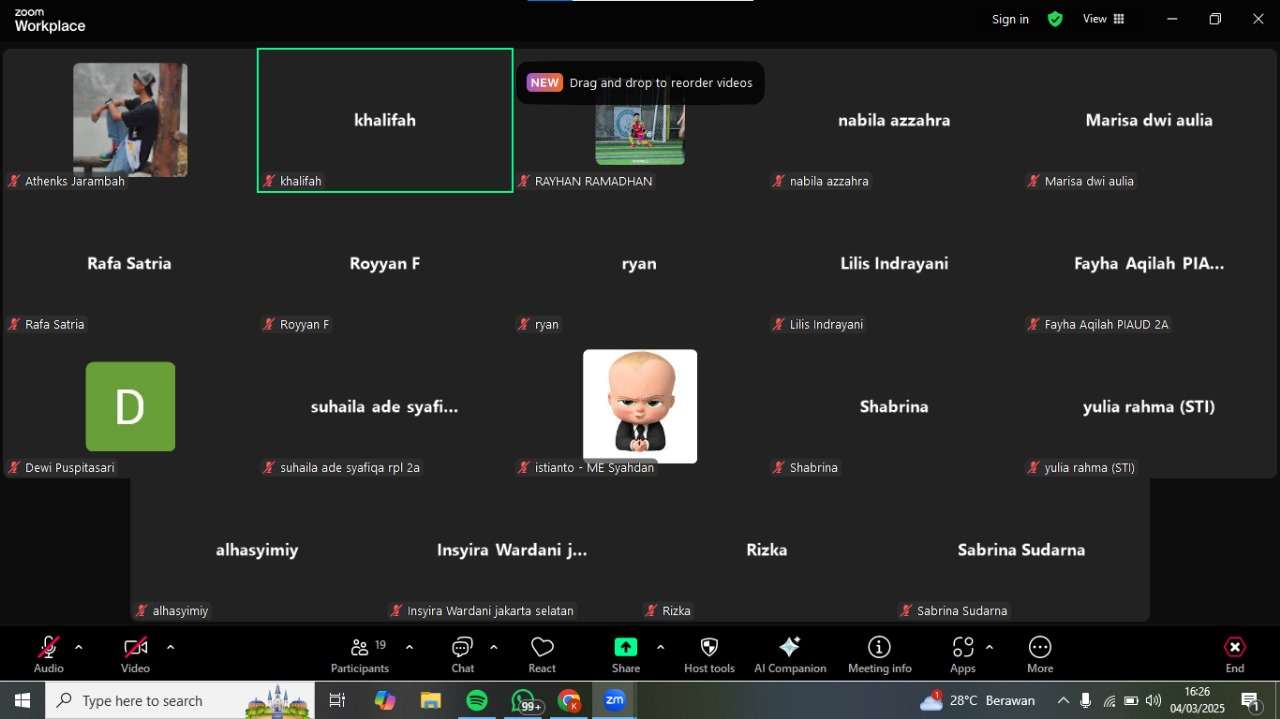Click muted mic icon beside Athenks Jarambah
The image size is (1280, 719).
pos(15,181)
